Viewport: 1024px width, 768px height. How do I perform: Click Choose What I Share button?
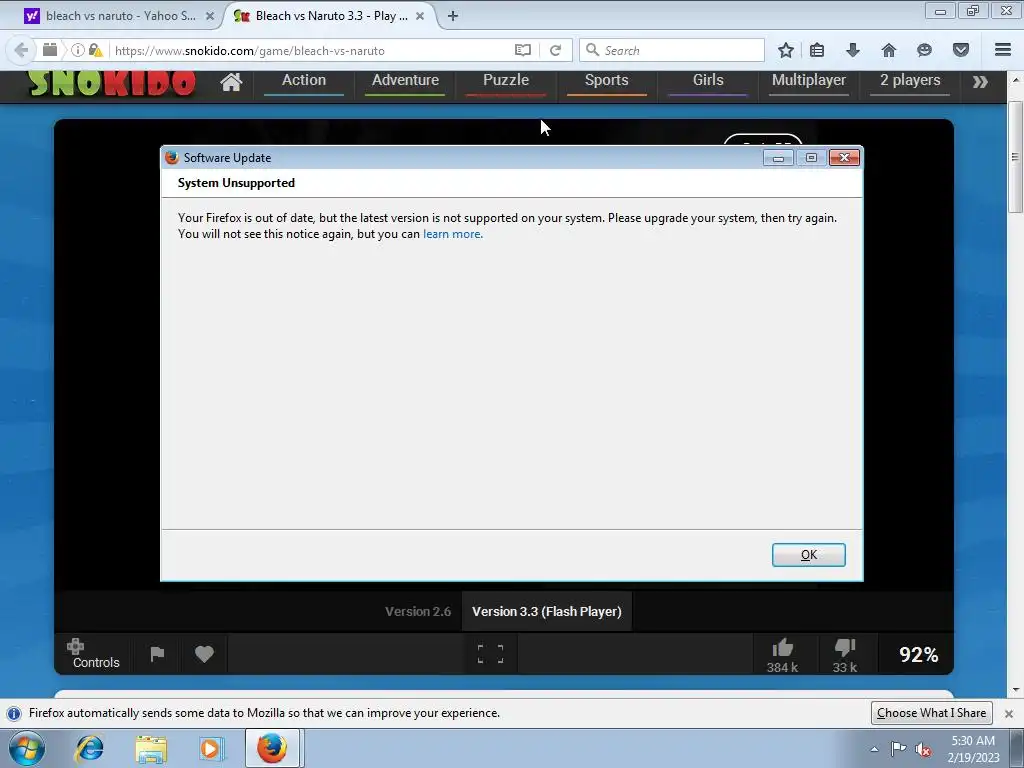pyautogui.click(x=931, y=712)
